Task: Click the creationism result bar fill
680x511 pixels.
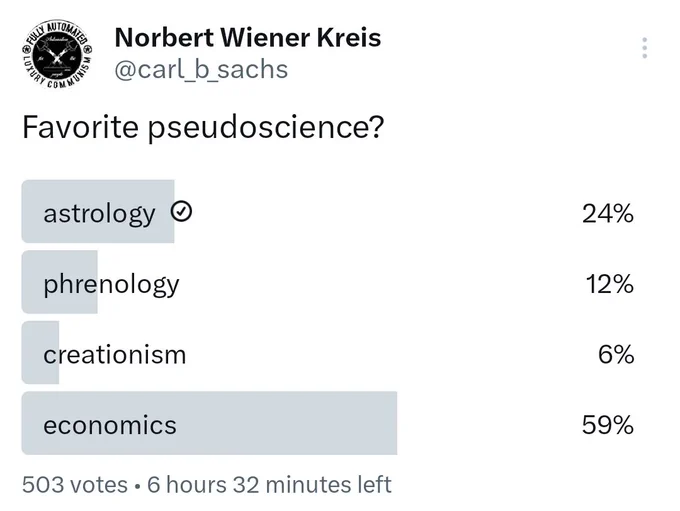Action: coord(40,352)
